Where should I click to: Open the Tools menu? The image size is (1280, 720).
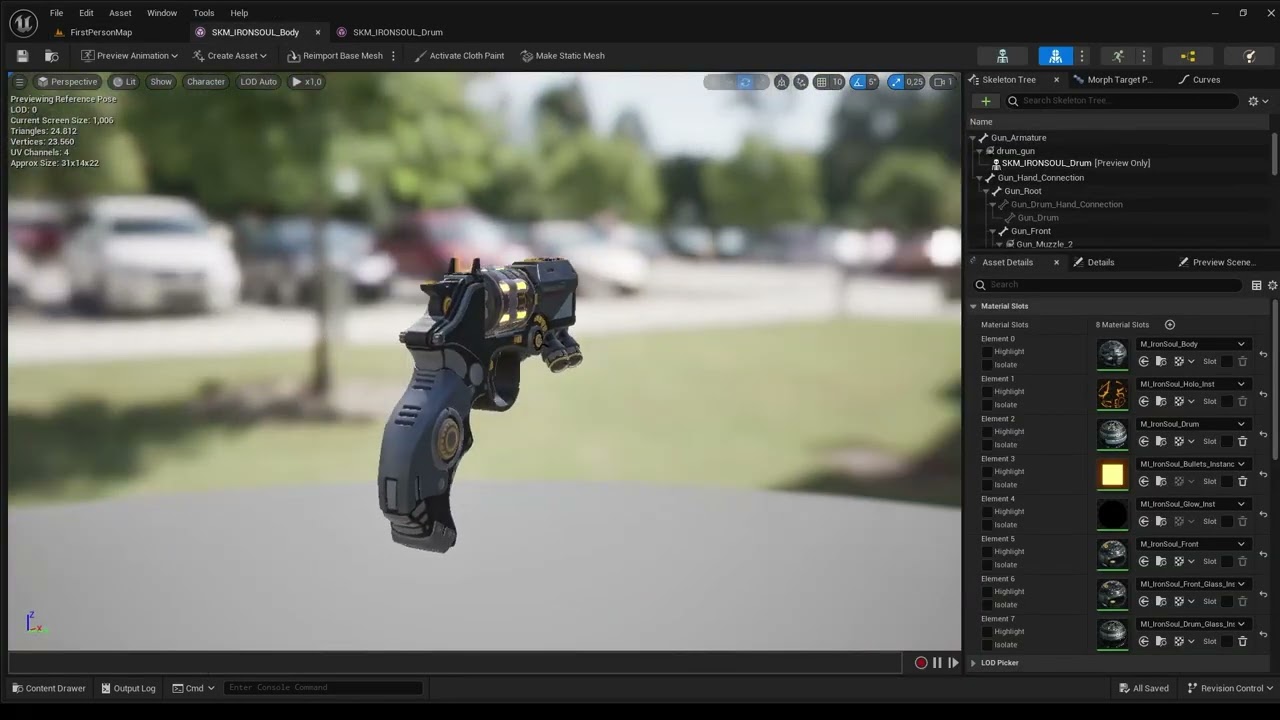pyautogui.click(x=203, y=13)
